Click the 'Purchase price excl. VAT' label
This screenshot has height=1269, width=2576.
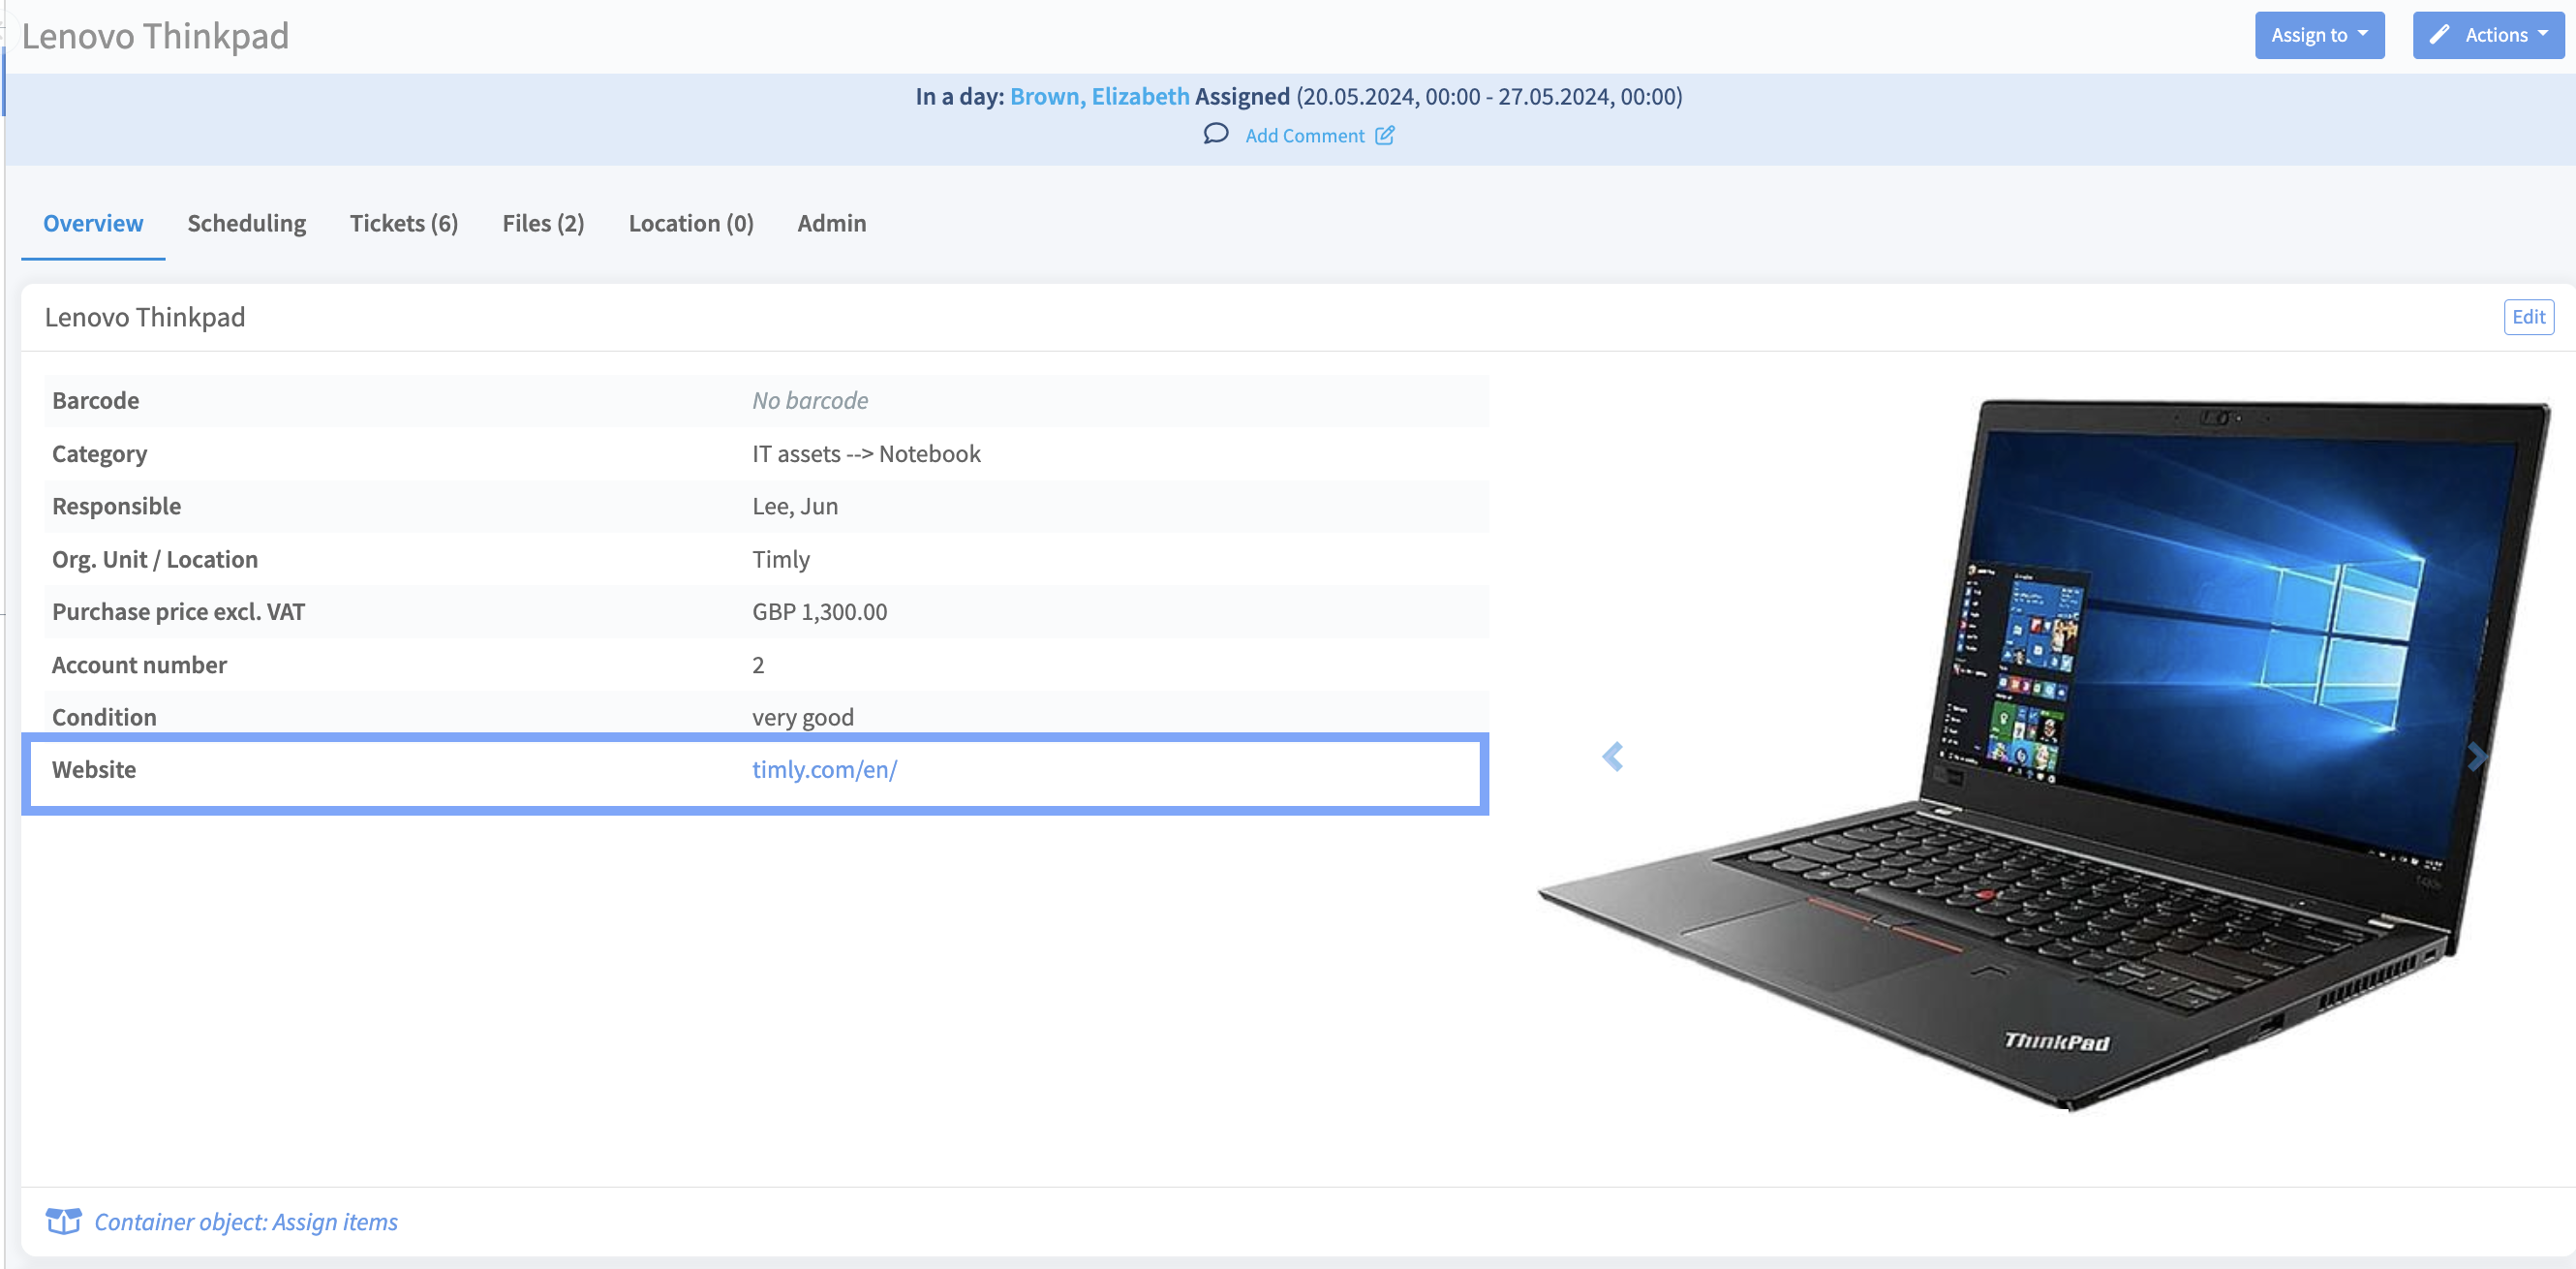coord(178,611)
